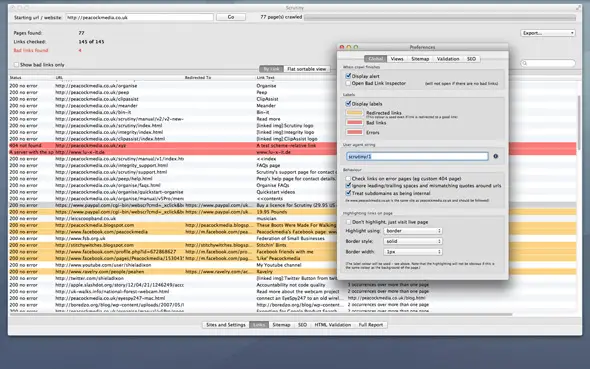
Task: Click the horizontal scrollbar under the table
Action: coord(260,314)
